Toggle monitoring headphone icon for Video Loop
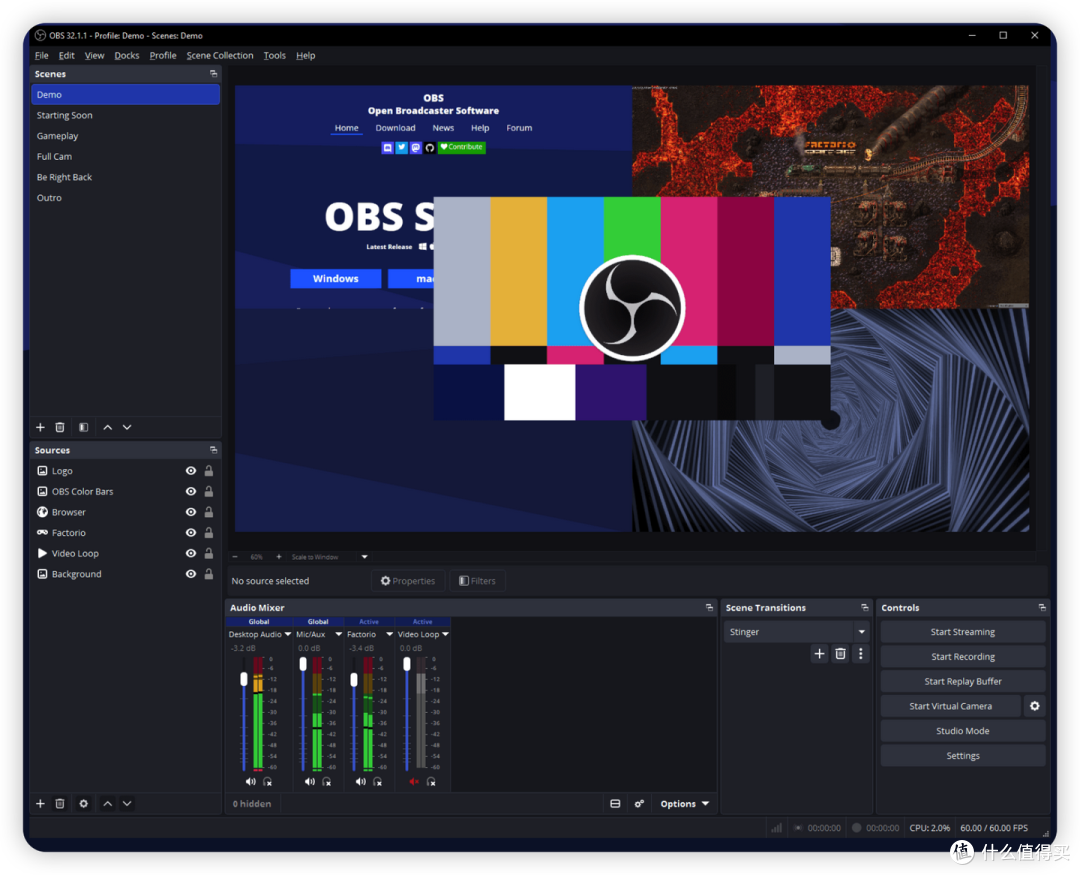The image size is (1080, 875). tap(431, 781)
